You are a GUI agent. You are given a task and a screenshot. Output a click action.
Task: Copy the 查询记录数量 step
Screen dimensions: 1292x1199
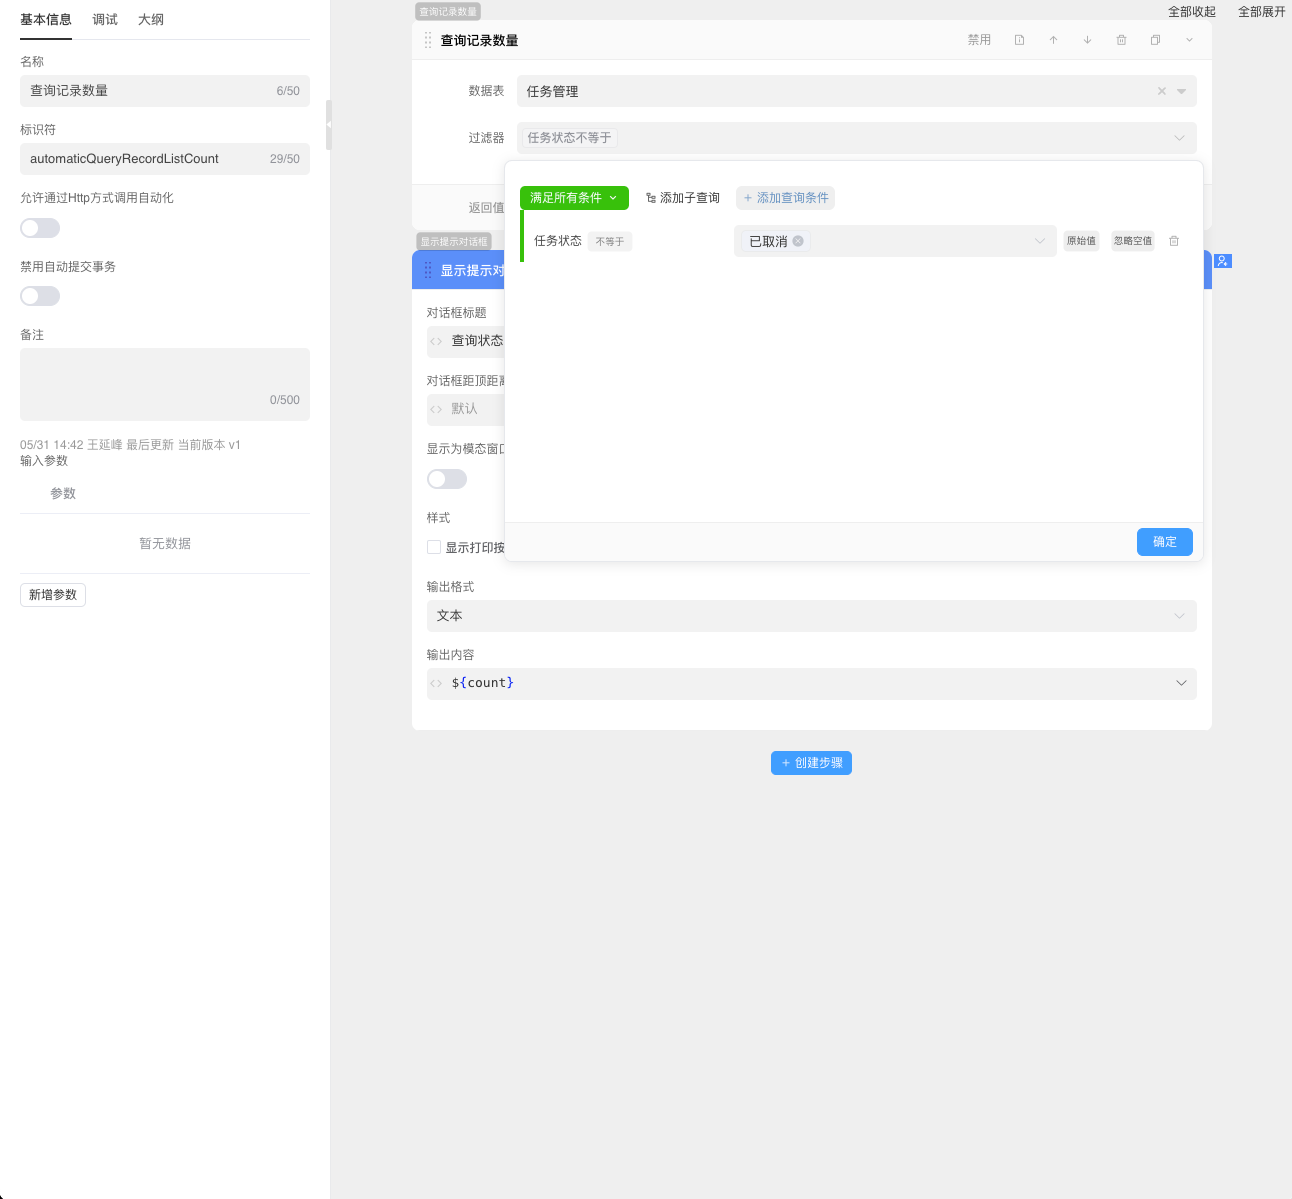(x=1155, y=40)
